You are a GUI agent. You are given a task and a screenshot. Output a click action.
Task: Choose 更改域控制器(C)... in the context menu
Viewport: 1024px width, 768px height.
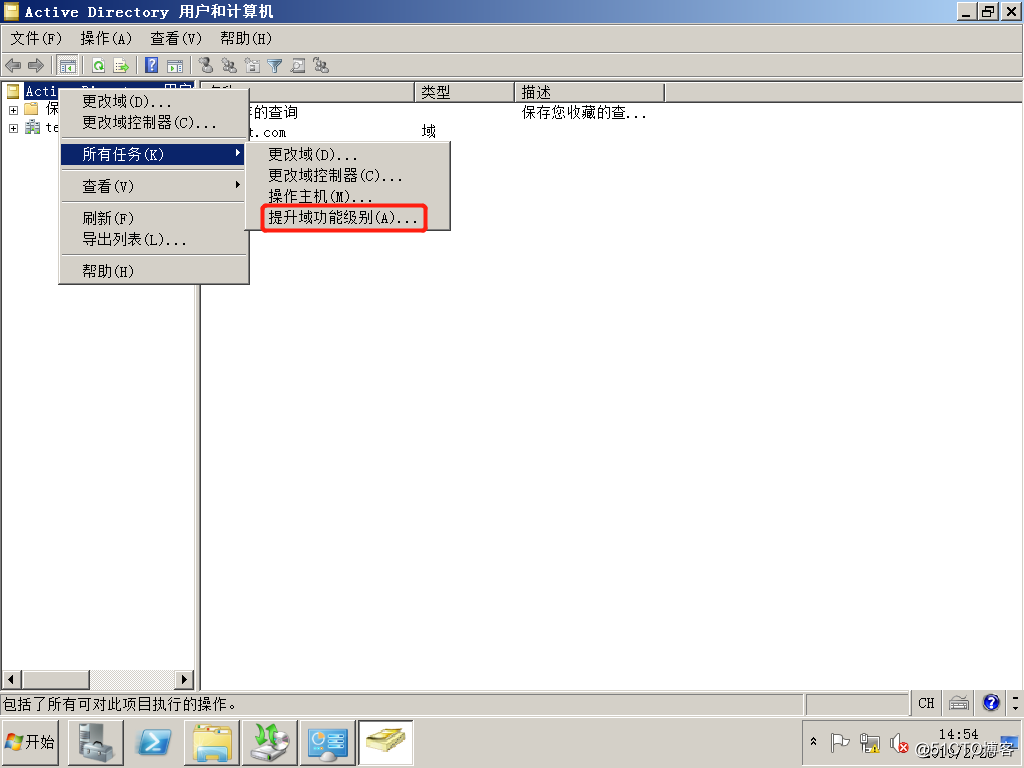[x=153, y=123]
